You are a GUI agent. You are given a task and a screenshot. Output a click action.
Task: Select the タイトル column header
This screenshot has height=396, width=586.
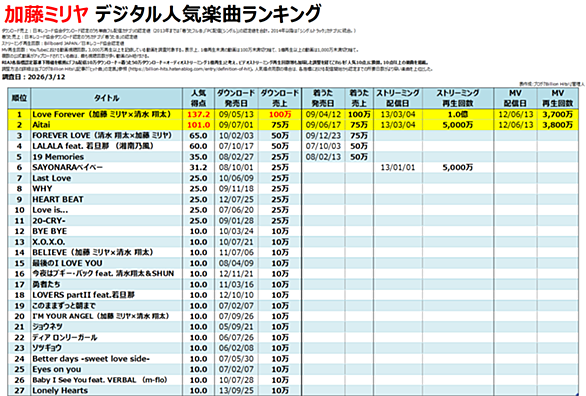107,98
